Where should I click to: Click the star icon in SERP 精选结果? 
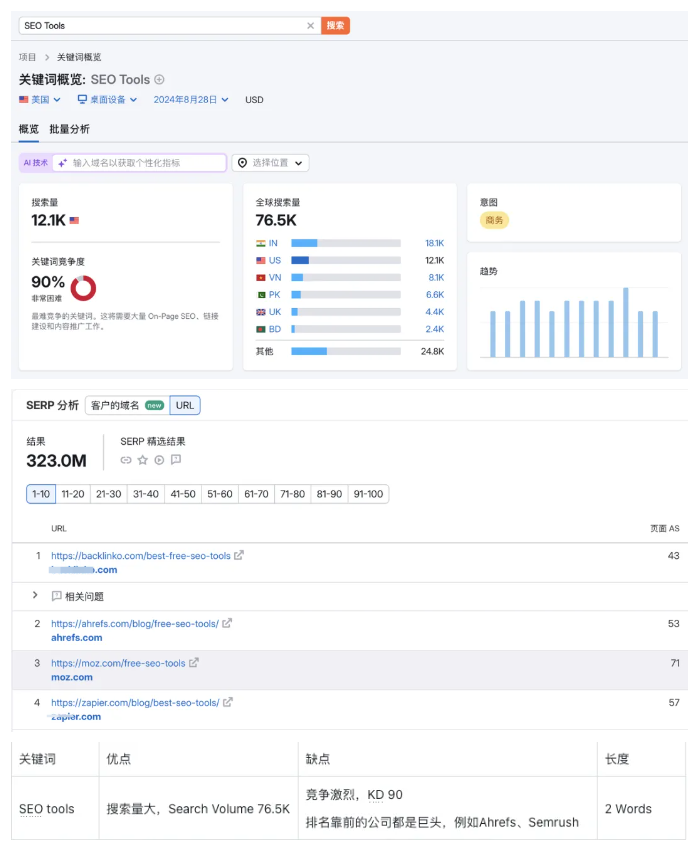click(142, 460)
